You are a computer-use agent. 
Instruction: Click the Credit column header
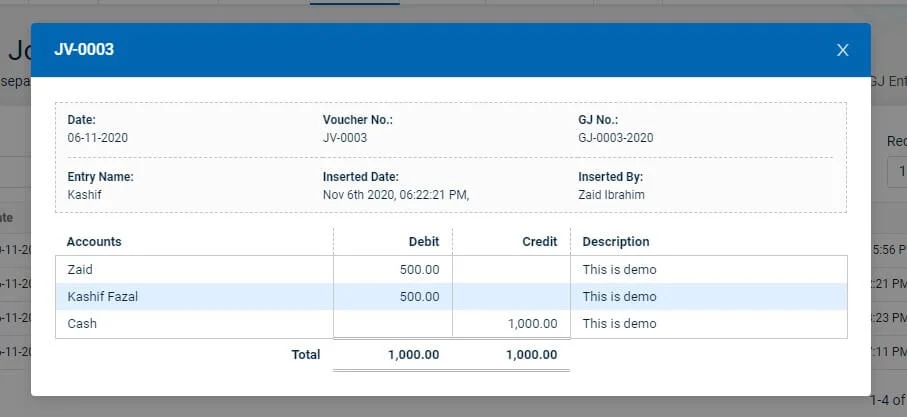point(539,242)
